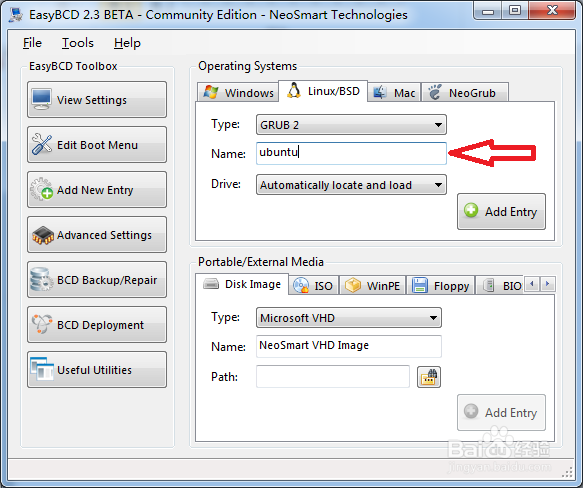Switch to the WinPE tab
Screen dimensions: 583x488
(373, 286)
